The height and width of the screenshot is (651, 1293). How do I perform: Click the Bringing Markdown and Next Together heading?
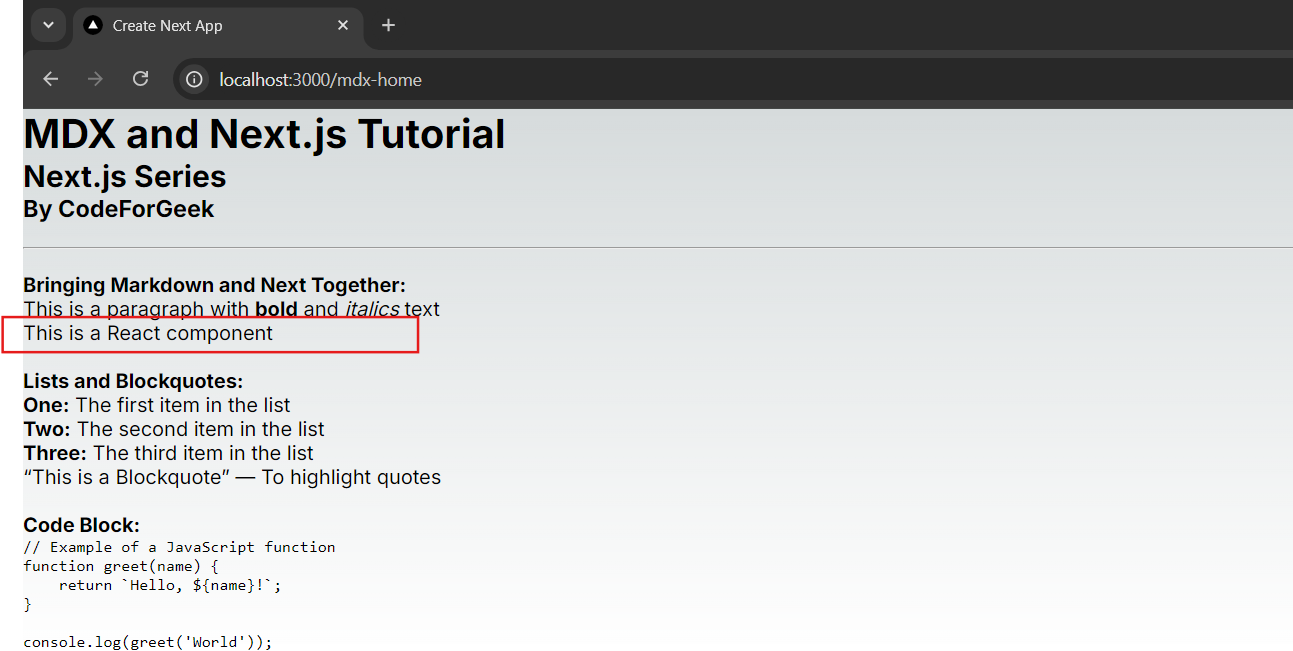[214, 285]
